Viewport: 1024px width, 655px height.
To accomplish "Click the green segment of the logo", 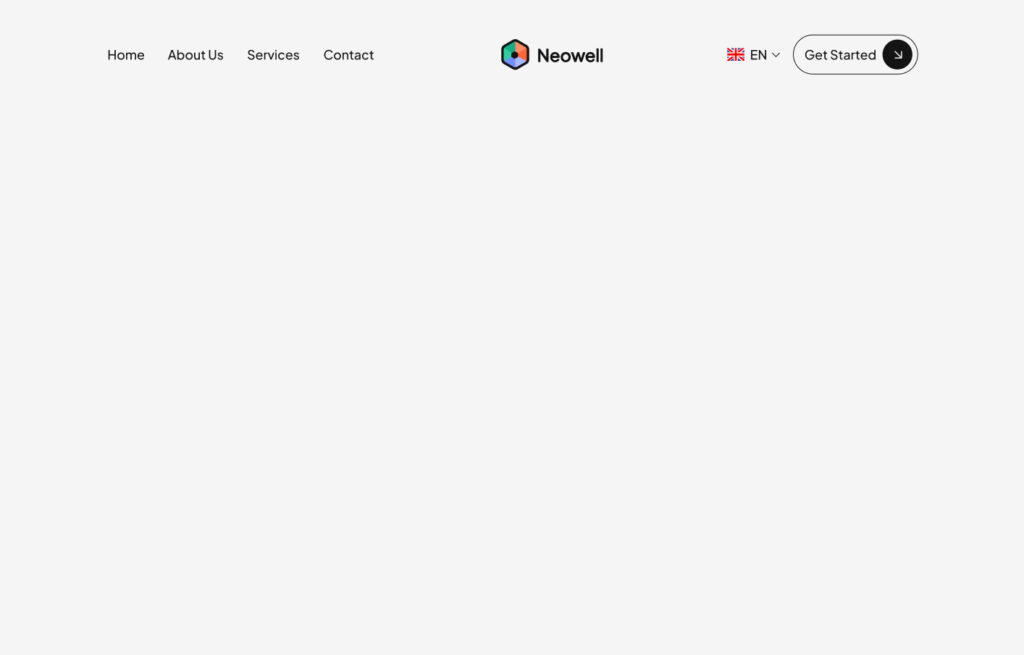I will tap(508, 52).
